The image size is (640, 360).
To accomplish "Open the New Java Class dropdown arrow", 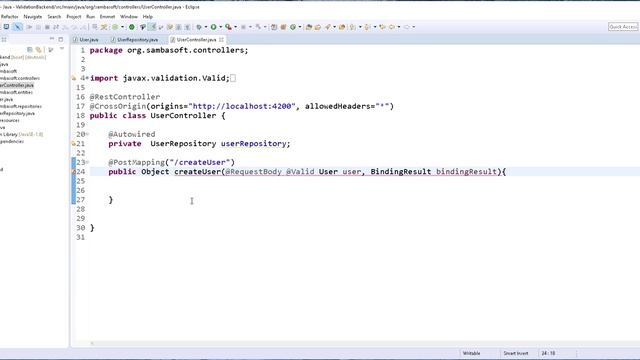I will point(300,27).
